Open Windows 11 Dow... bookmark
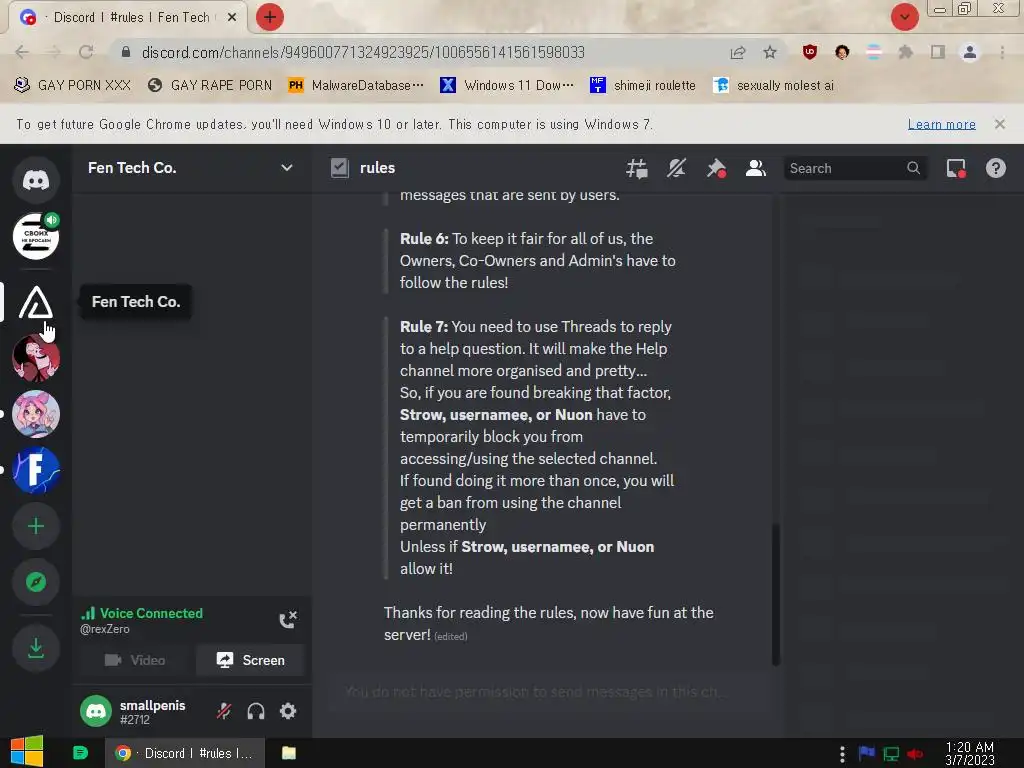1024x768 pixels. click(x=508, y=85)
